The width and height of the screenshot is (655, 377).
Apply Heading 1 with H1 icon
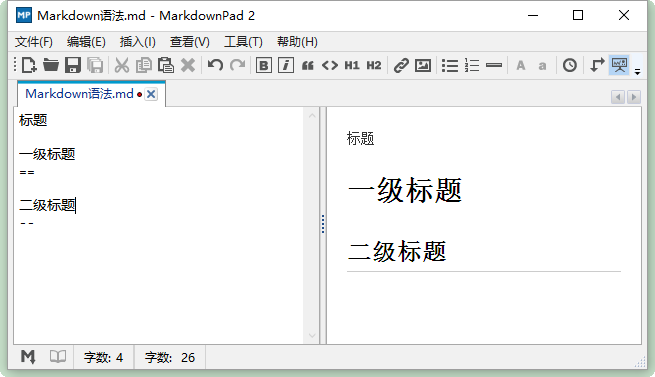pos(352,65)
